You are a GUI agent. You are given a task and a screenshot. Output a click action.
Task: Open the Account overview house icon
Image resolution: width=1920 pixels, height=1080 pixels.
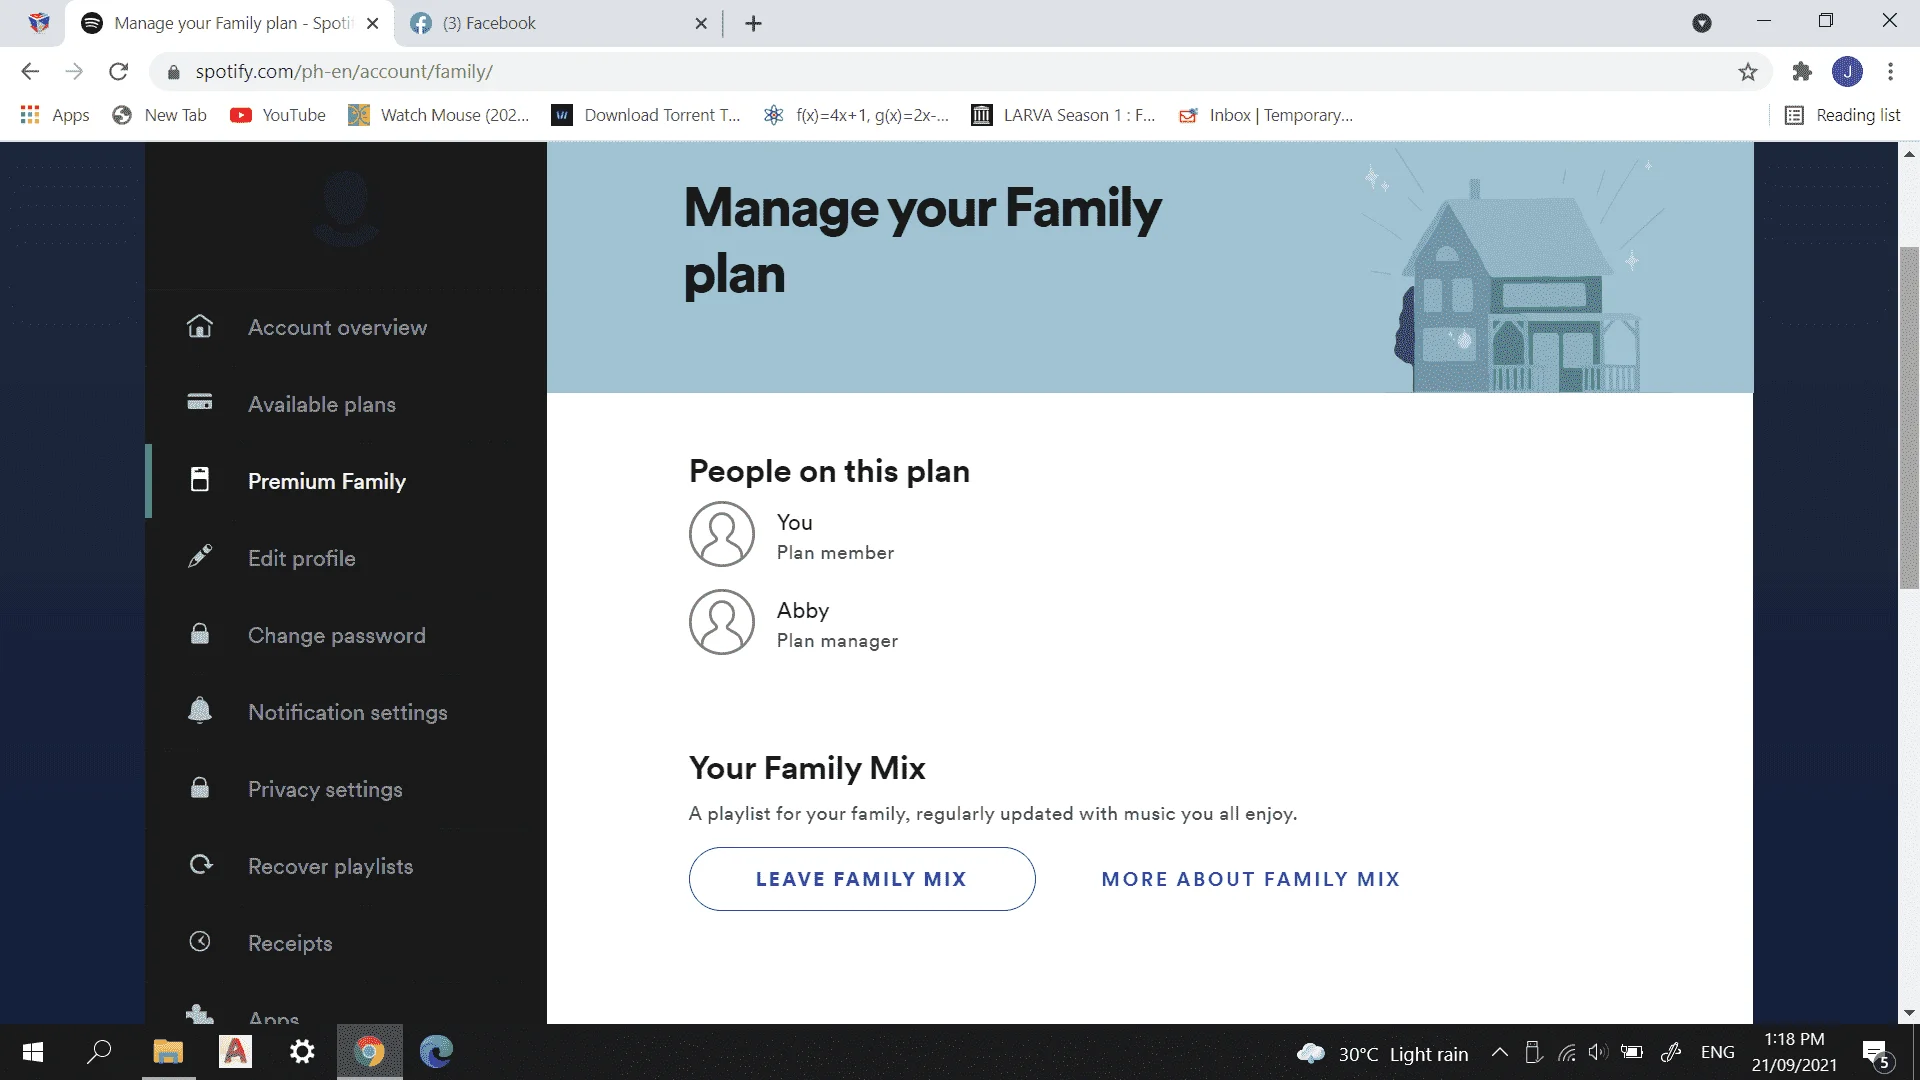[x=200, y=326]
